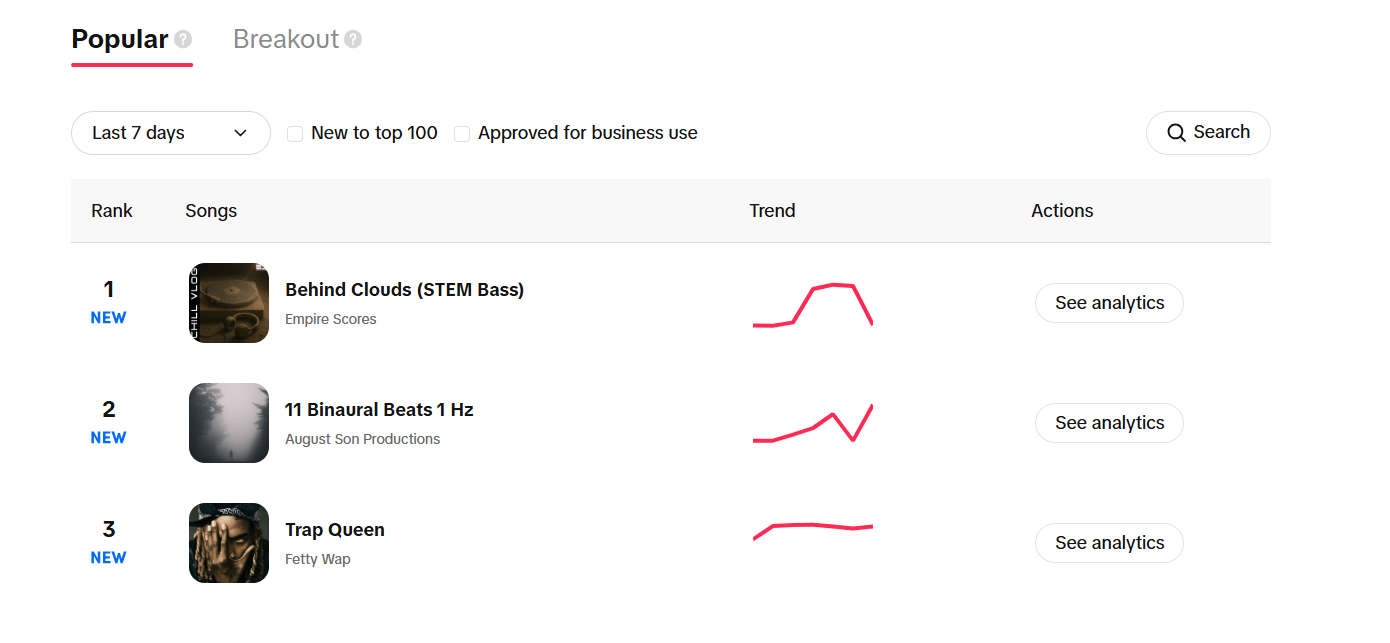The height and width of the screenshot is (643, 1390).
Task: Click the Behind Clouds trend sparkline
Action: tap(813, 304)
